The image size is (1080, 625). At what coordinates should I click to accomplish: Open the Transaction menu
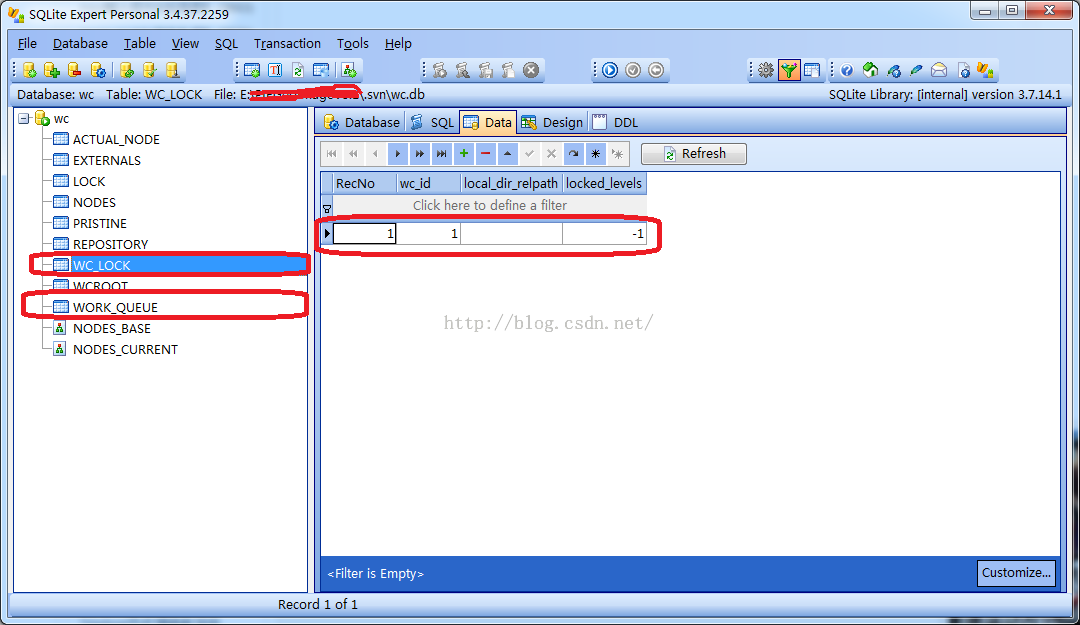(287, 44)
